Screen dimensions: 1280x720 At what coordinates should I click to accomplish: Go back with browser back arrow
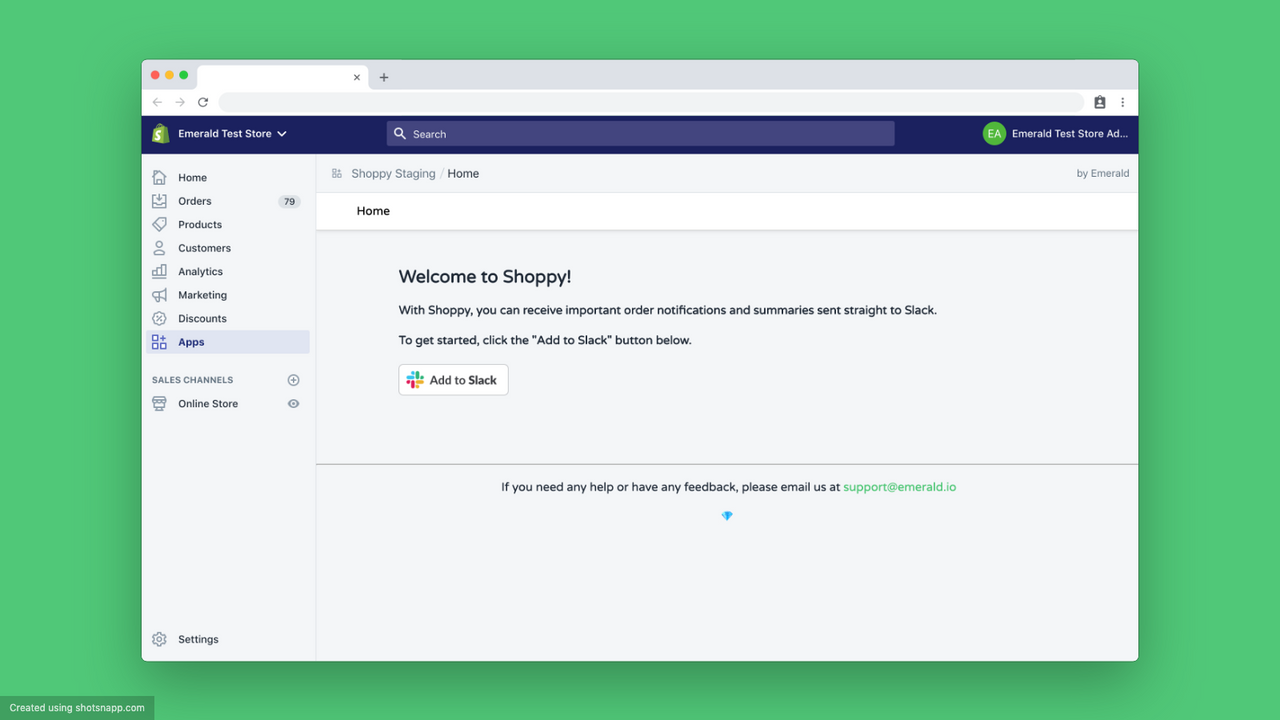coord(157,102)
